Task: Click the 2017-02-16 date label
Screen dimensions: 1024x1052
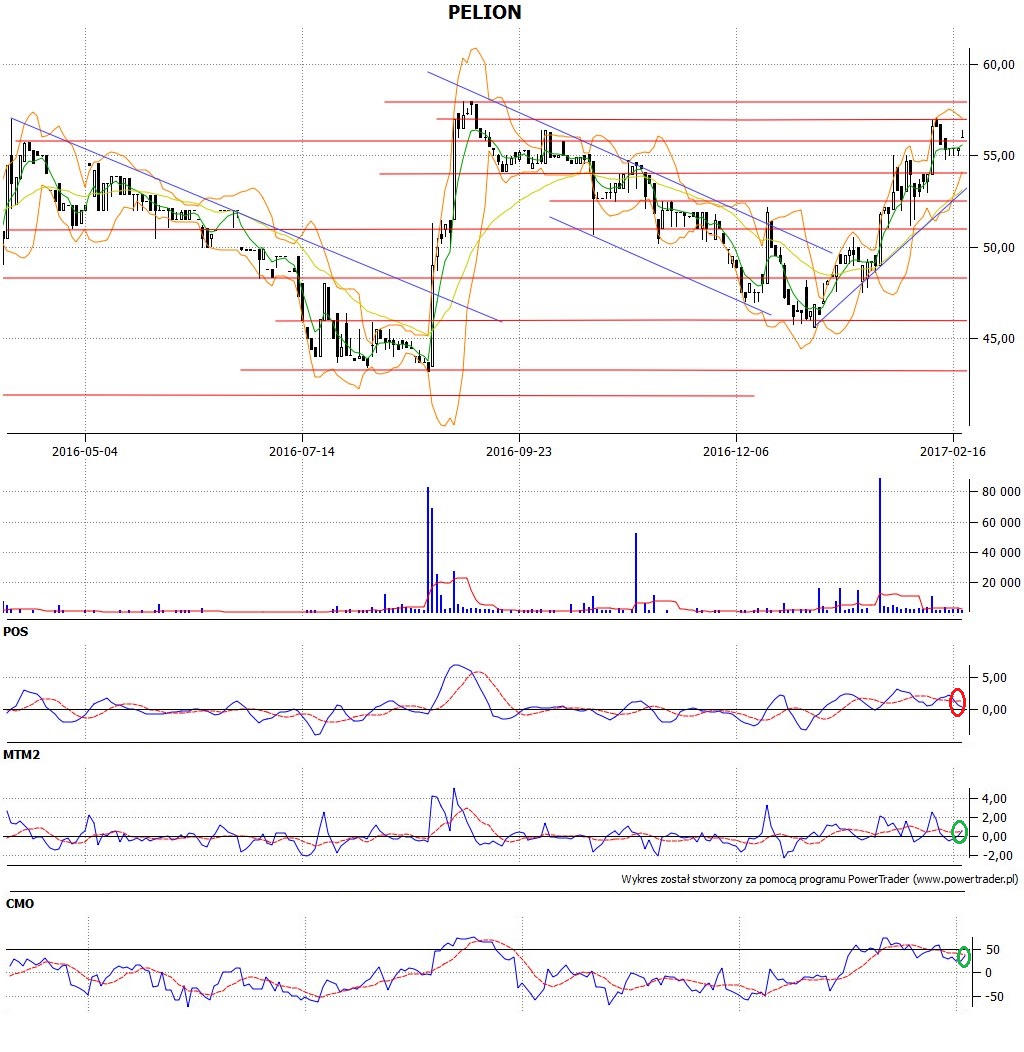Action: [953, 452]
